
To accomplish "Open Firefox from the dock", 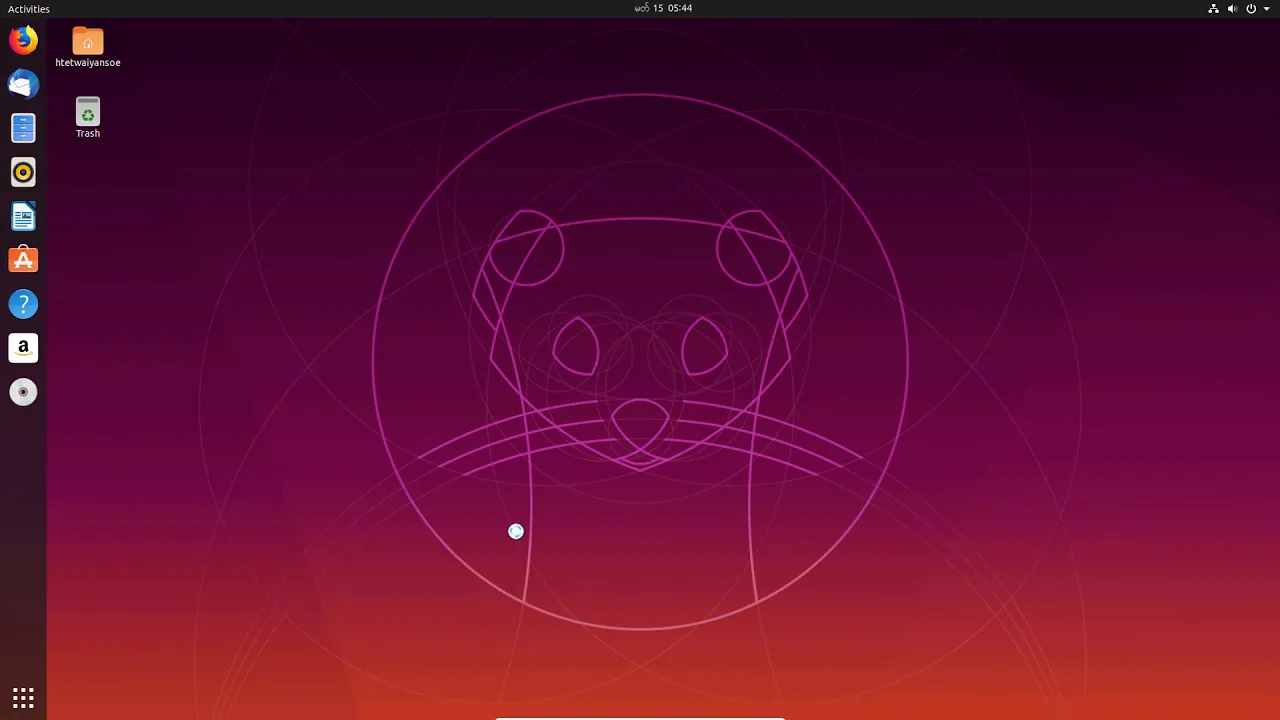I will click(23, 40).
